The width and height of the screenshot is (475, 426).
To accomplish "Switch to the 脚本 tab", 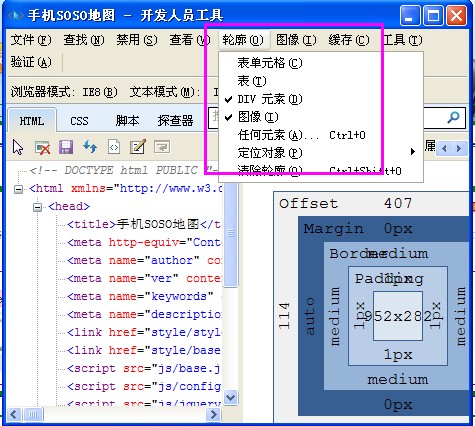I will point(127,121).
